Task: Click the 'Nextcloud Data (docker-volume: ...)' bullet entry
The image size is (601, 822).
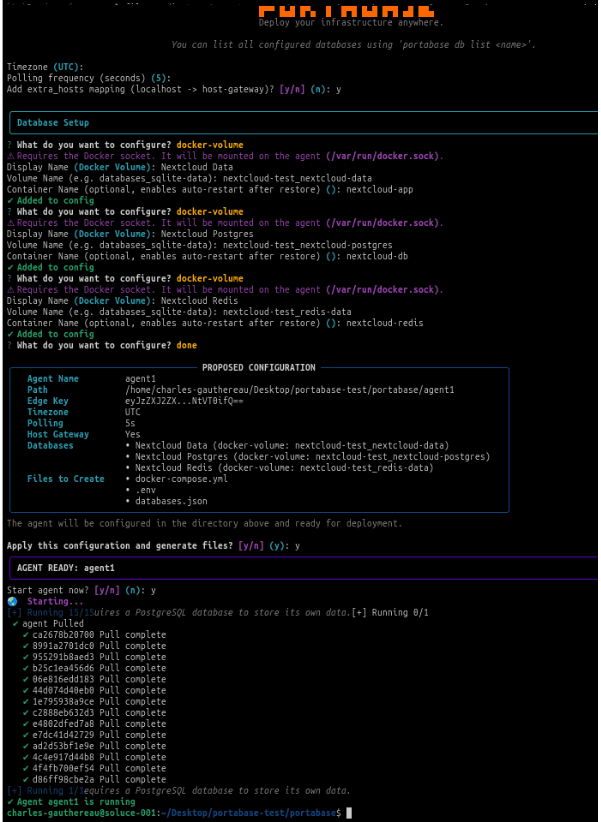Action: 288,446
